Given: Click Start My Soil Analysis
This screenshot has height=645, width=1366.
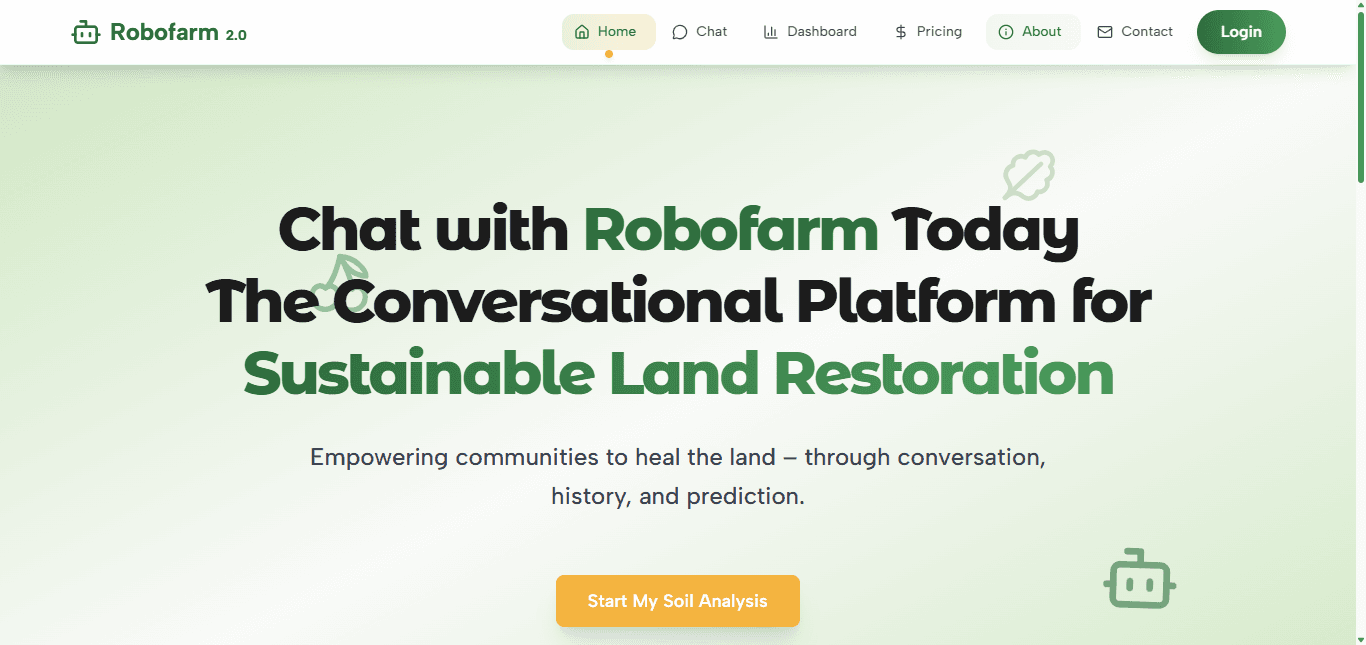Looking at the screenshot, I should pos(677,601).
